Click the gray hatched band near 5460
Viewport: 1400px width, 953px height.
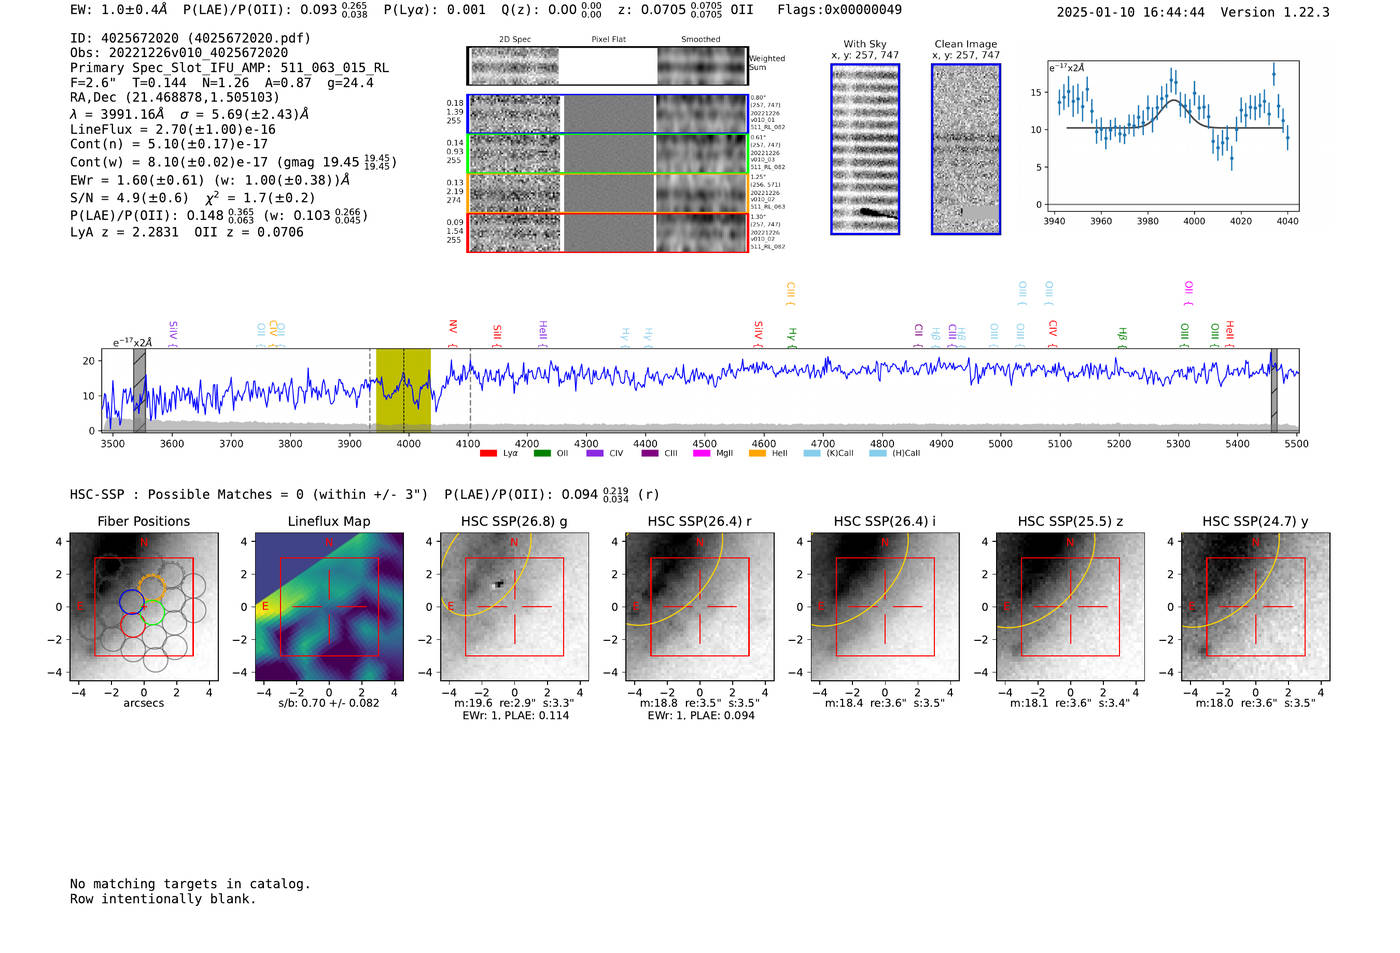1274,390
